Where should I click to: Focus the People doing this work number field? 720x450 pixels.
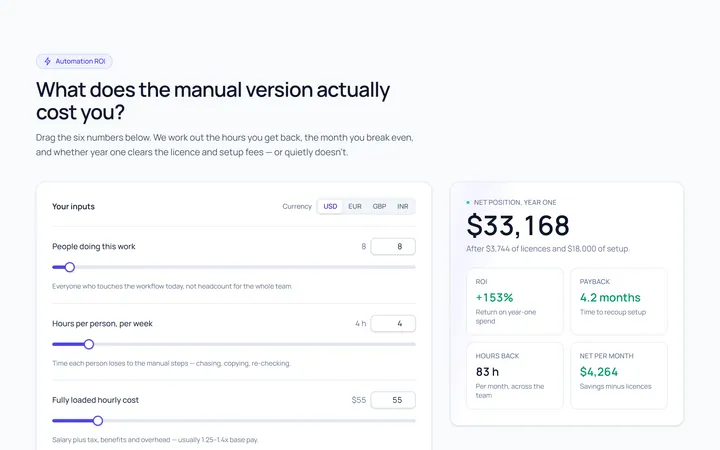pyautogui.click(x=393, y=247)
